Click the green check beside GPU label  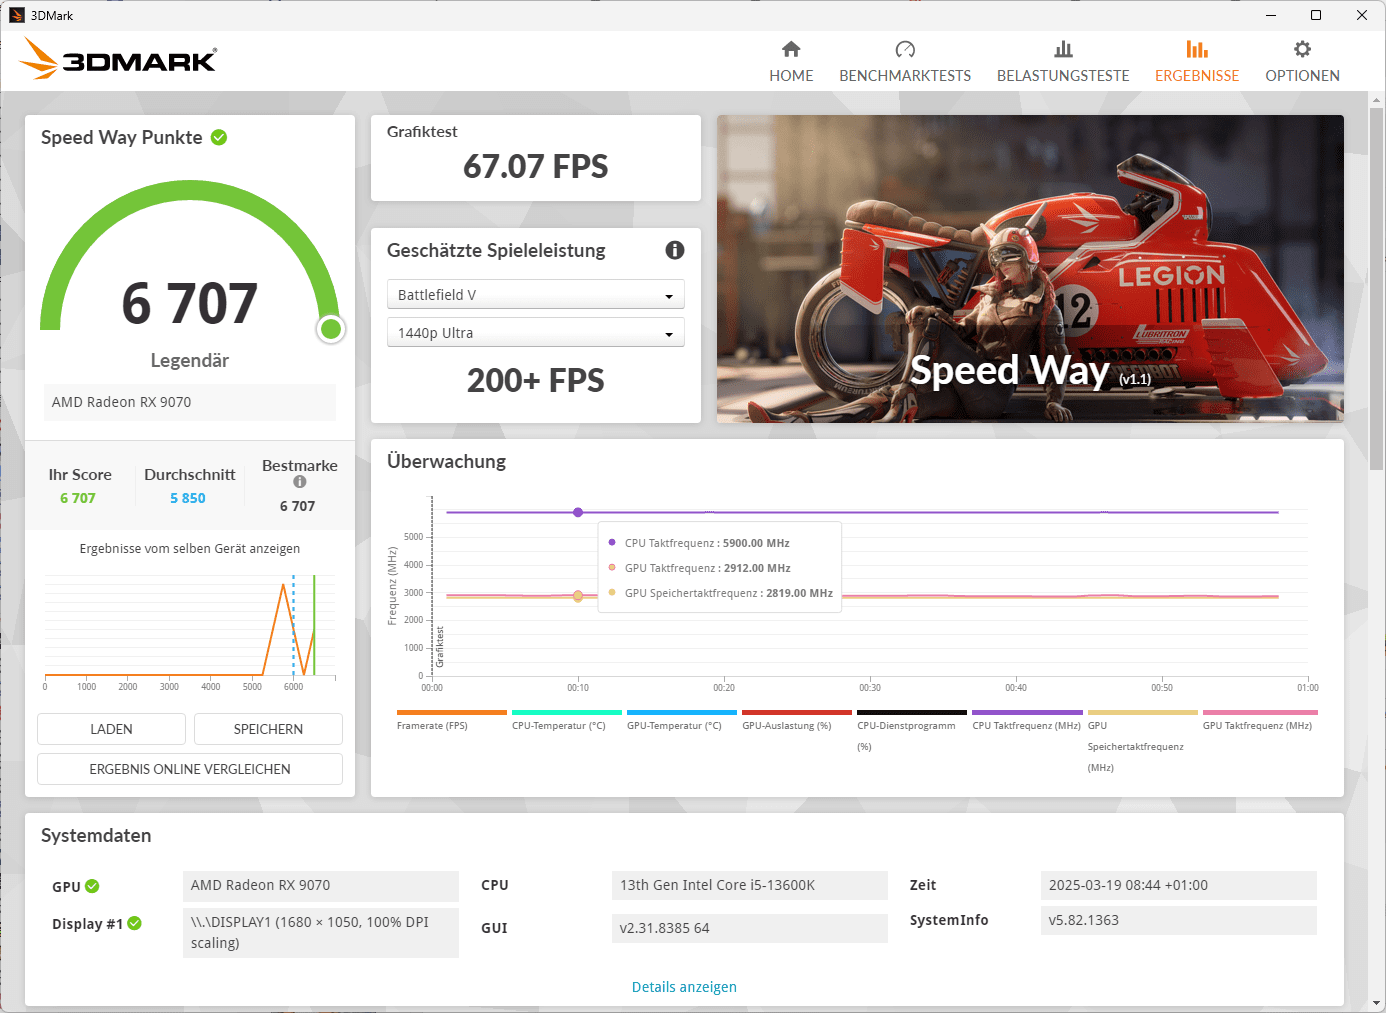(x=92, y=886)
